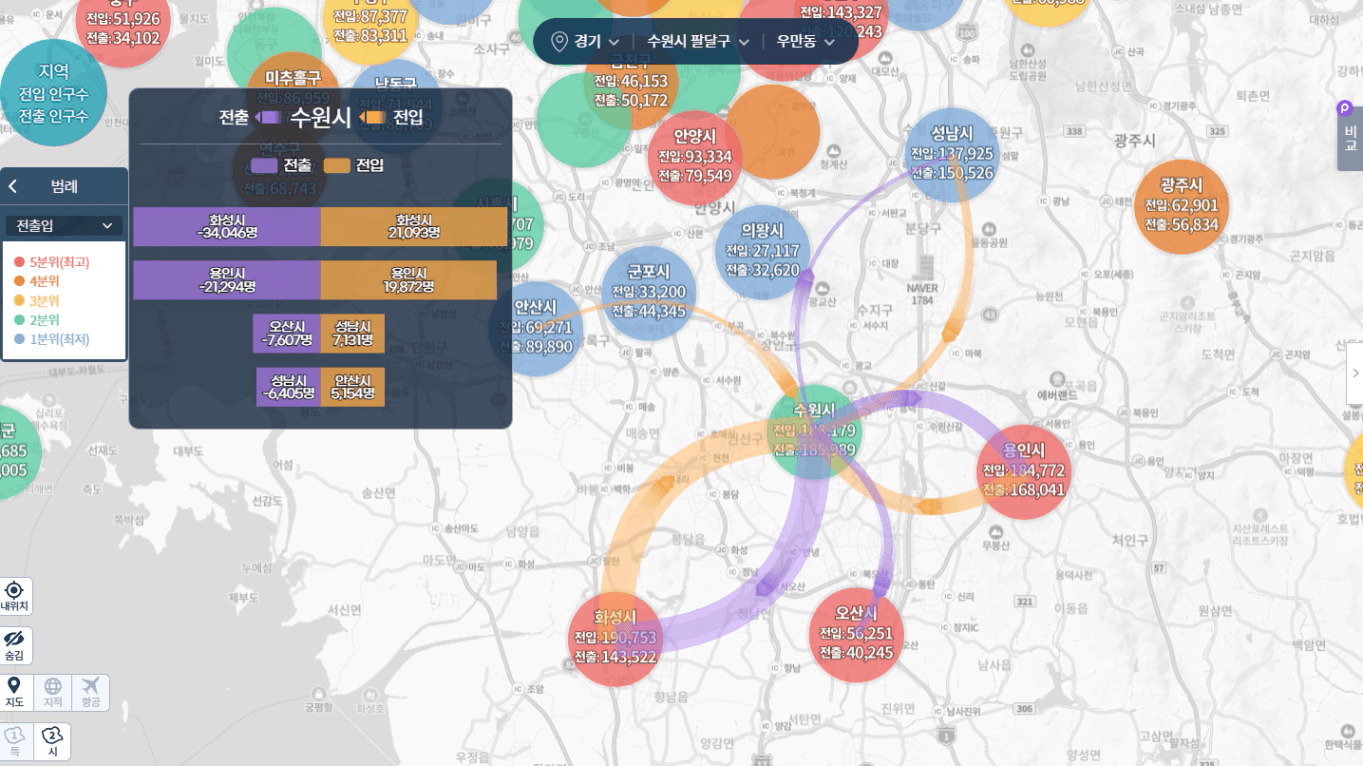Click the 지역 전입 인구수 info bubble
Viewport: 1363px width, 766px height.
tap(53, 93)
